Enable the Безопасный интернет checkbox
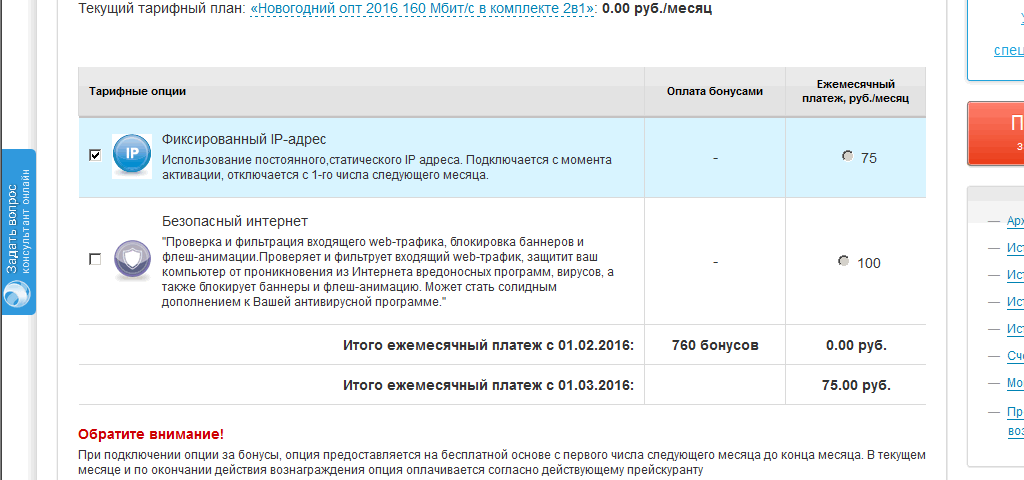1024x480 pixels. 95,259
